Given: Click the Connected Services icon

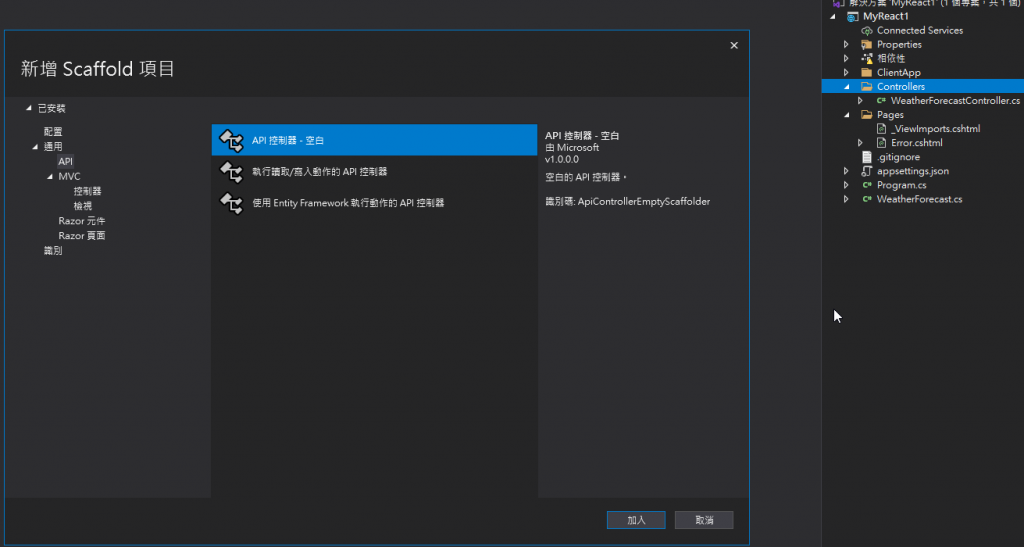Looking at the screenshot, I should 867,31.
